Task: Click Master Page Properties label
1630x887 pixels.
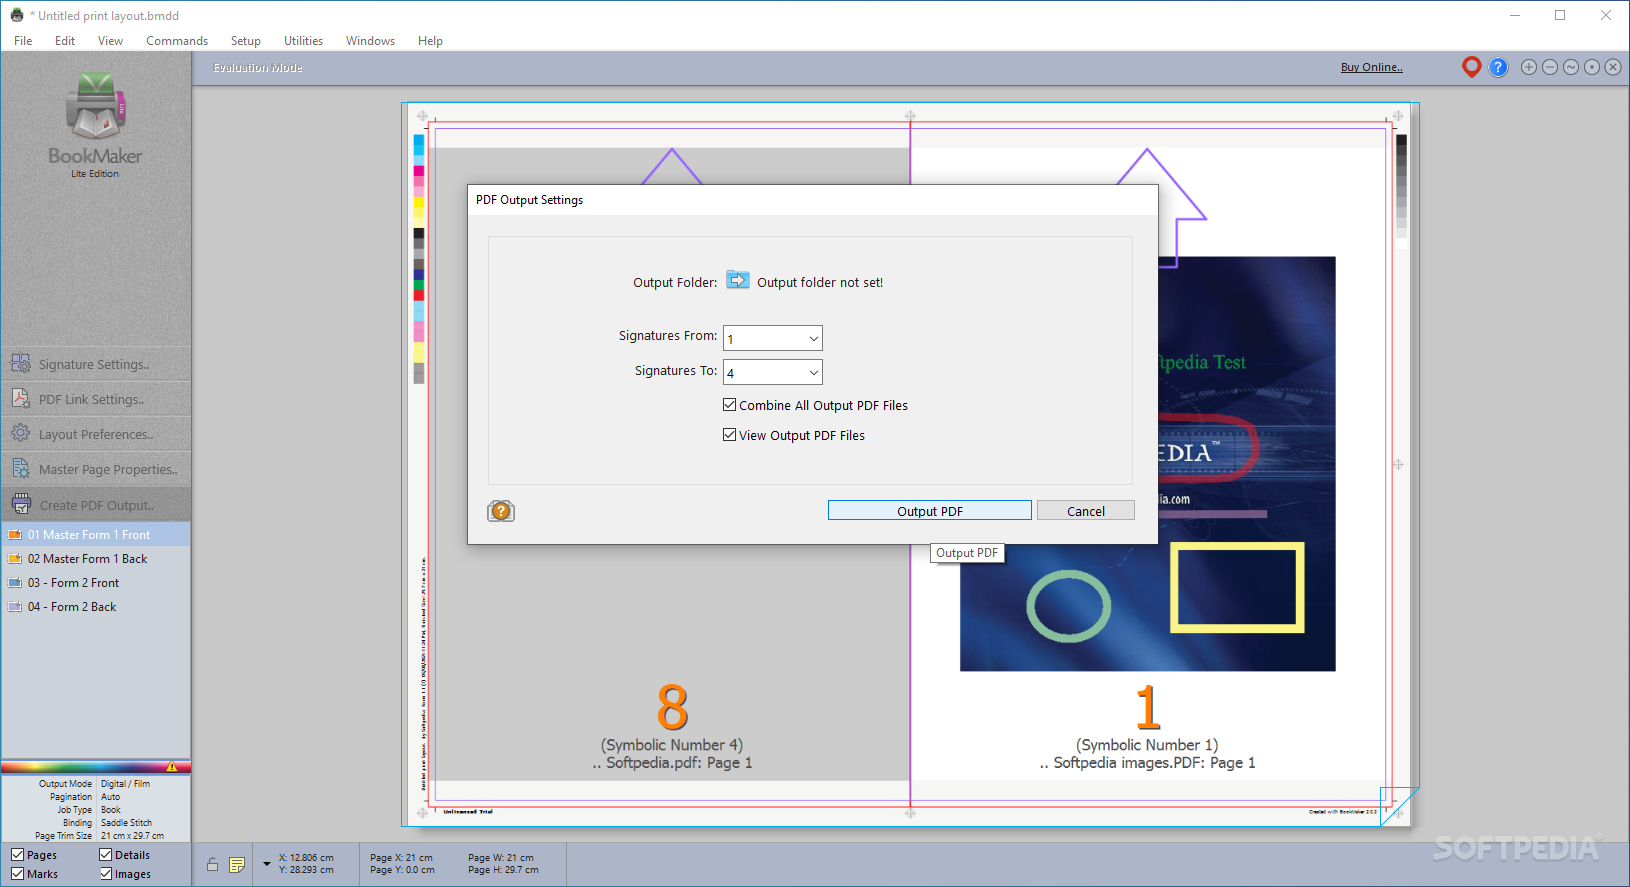Action: point(108,469)
